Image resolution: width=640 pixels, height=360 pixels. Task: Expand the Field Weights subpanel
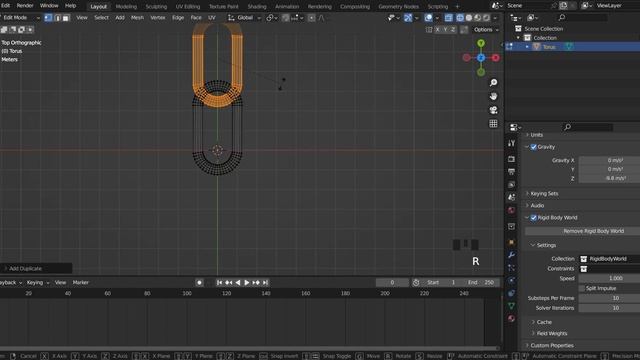[551, 333]
